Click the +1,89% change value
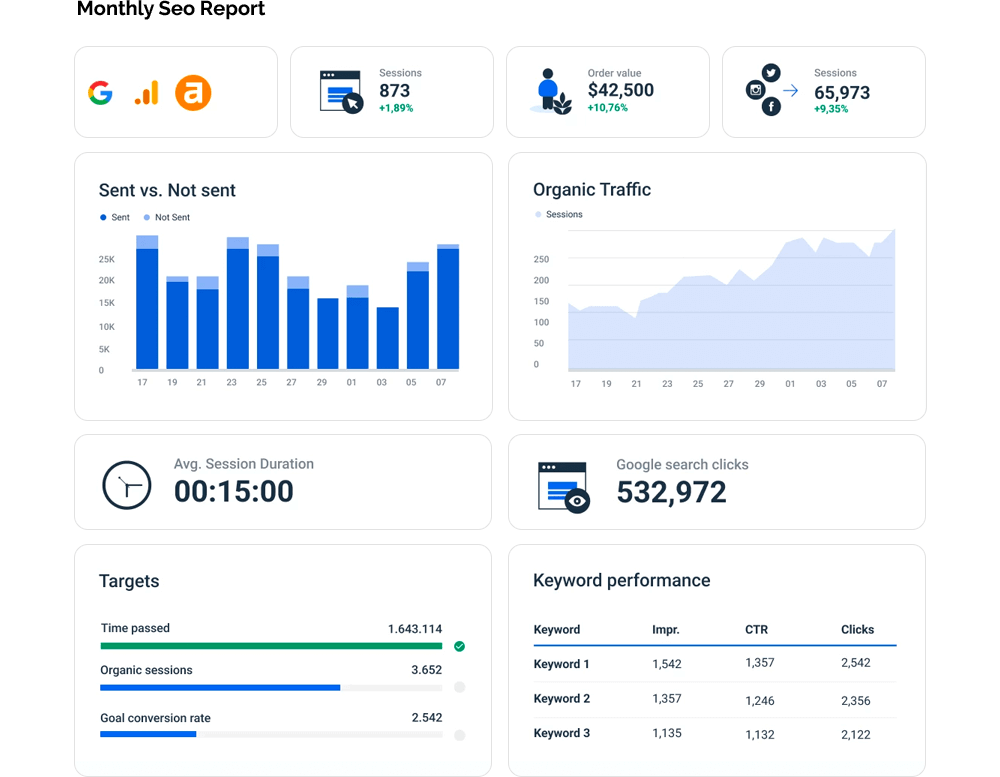This screenshot has height=777, width=1000. pos(396,108)
